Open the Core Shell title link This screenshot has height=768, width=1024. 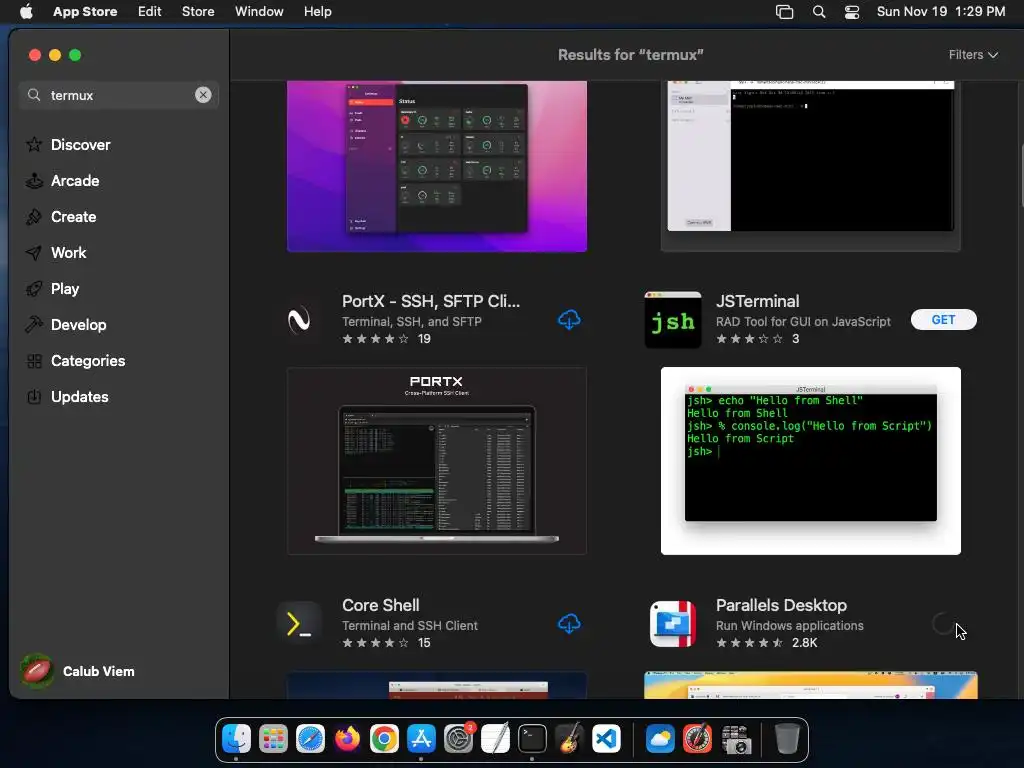click(381, 605)
